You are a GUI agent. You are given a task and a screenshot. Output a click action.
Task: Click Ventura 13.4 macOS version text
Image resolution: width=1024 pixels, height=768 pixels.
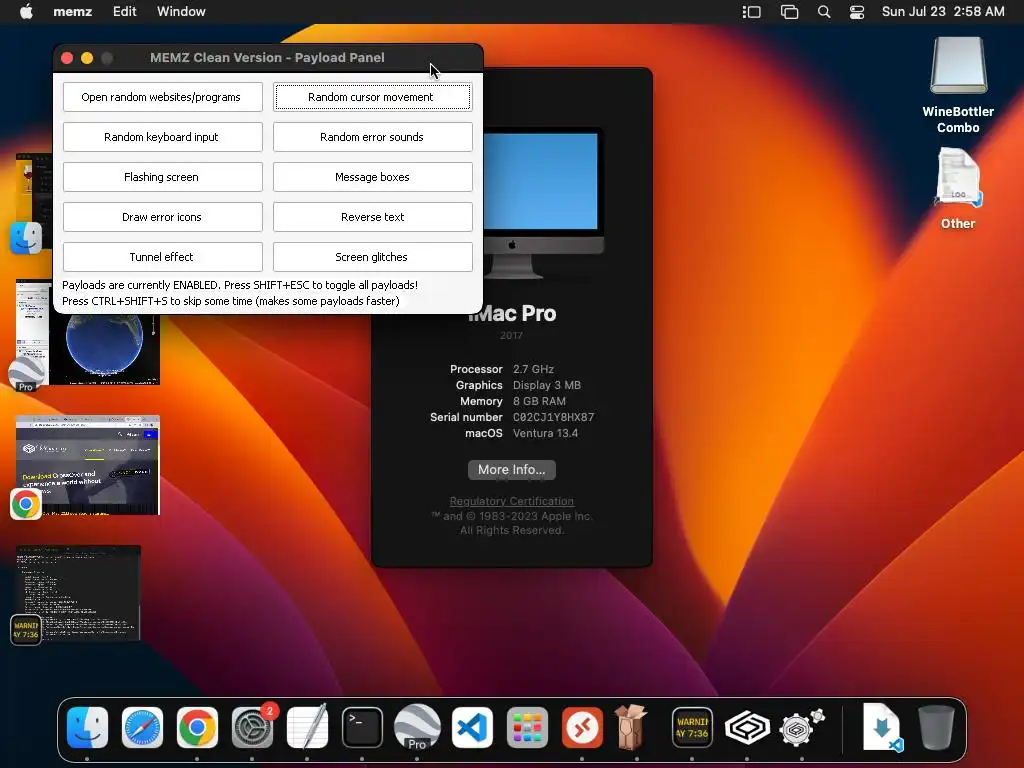(545, 433)
